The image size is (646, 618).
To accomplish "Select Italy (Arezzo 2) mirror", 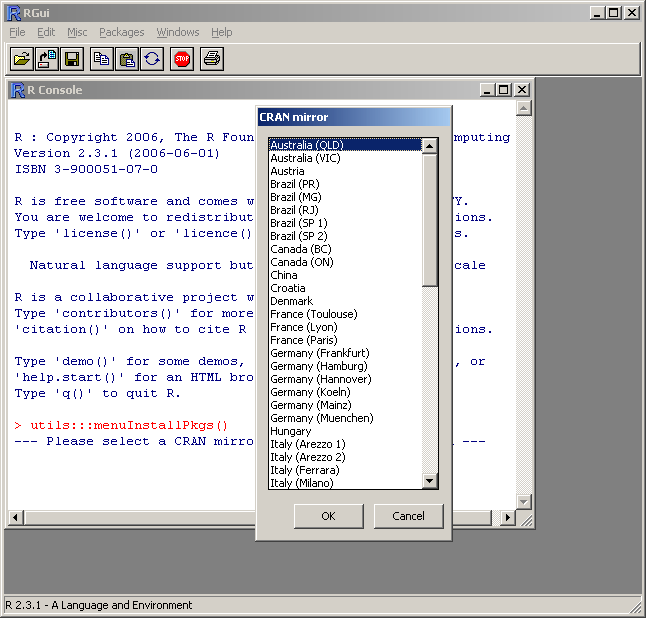I will point(345,457).
